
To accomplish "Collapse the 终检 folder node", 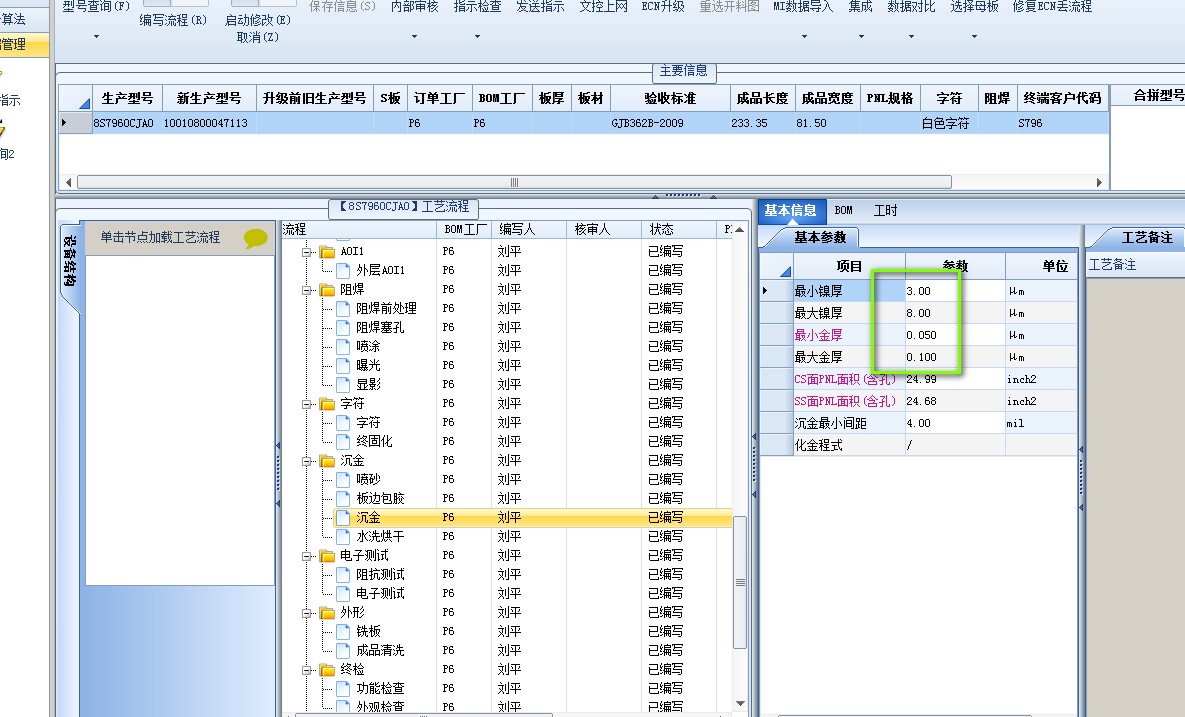I will coord(308,669).
